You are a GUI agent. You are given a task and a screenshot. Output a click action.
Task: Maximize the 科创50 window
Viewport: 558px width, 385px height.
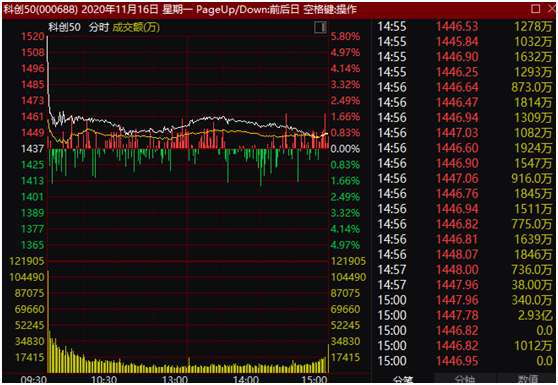click(x=535, y=8)
